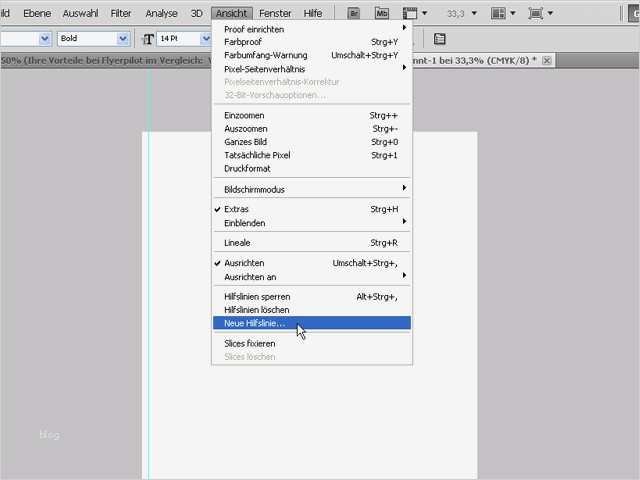Click the Ansicht menu header
640x480 pixels.
(231, 13)
